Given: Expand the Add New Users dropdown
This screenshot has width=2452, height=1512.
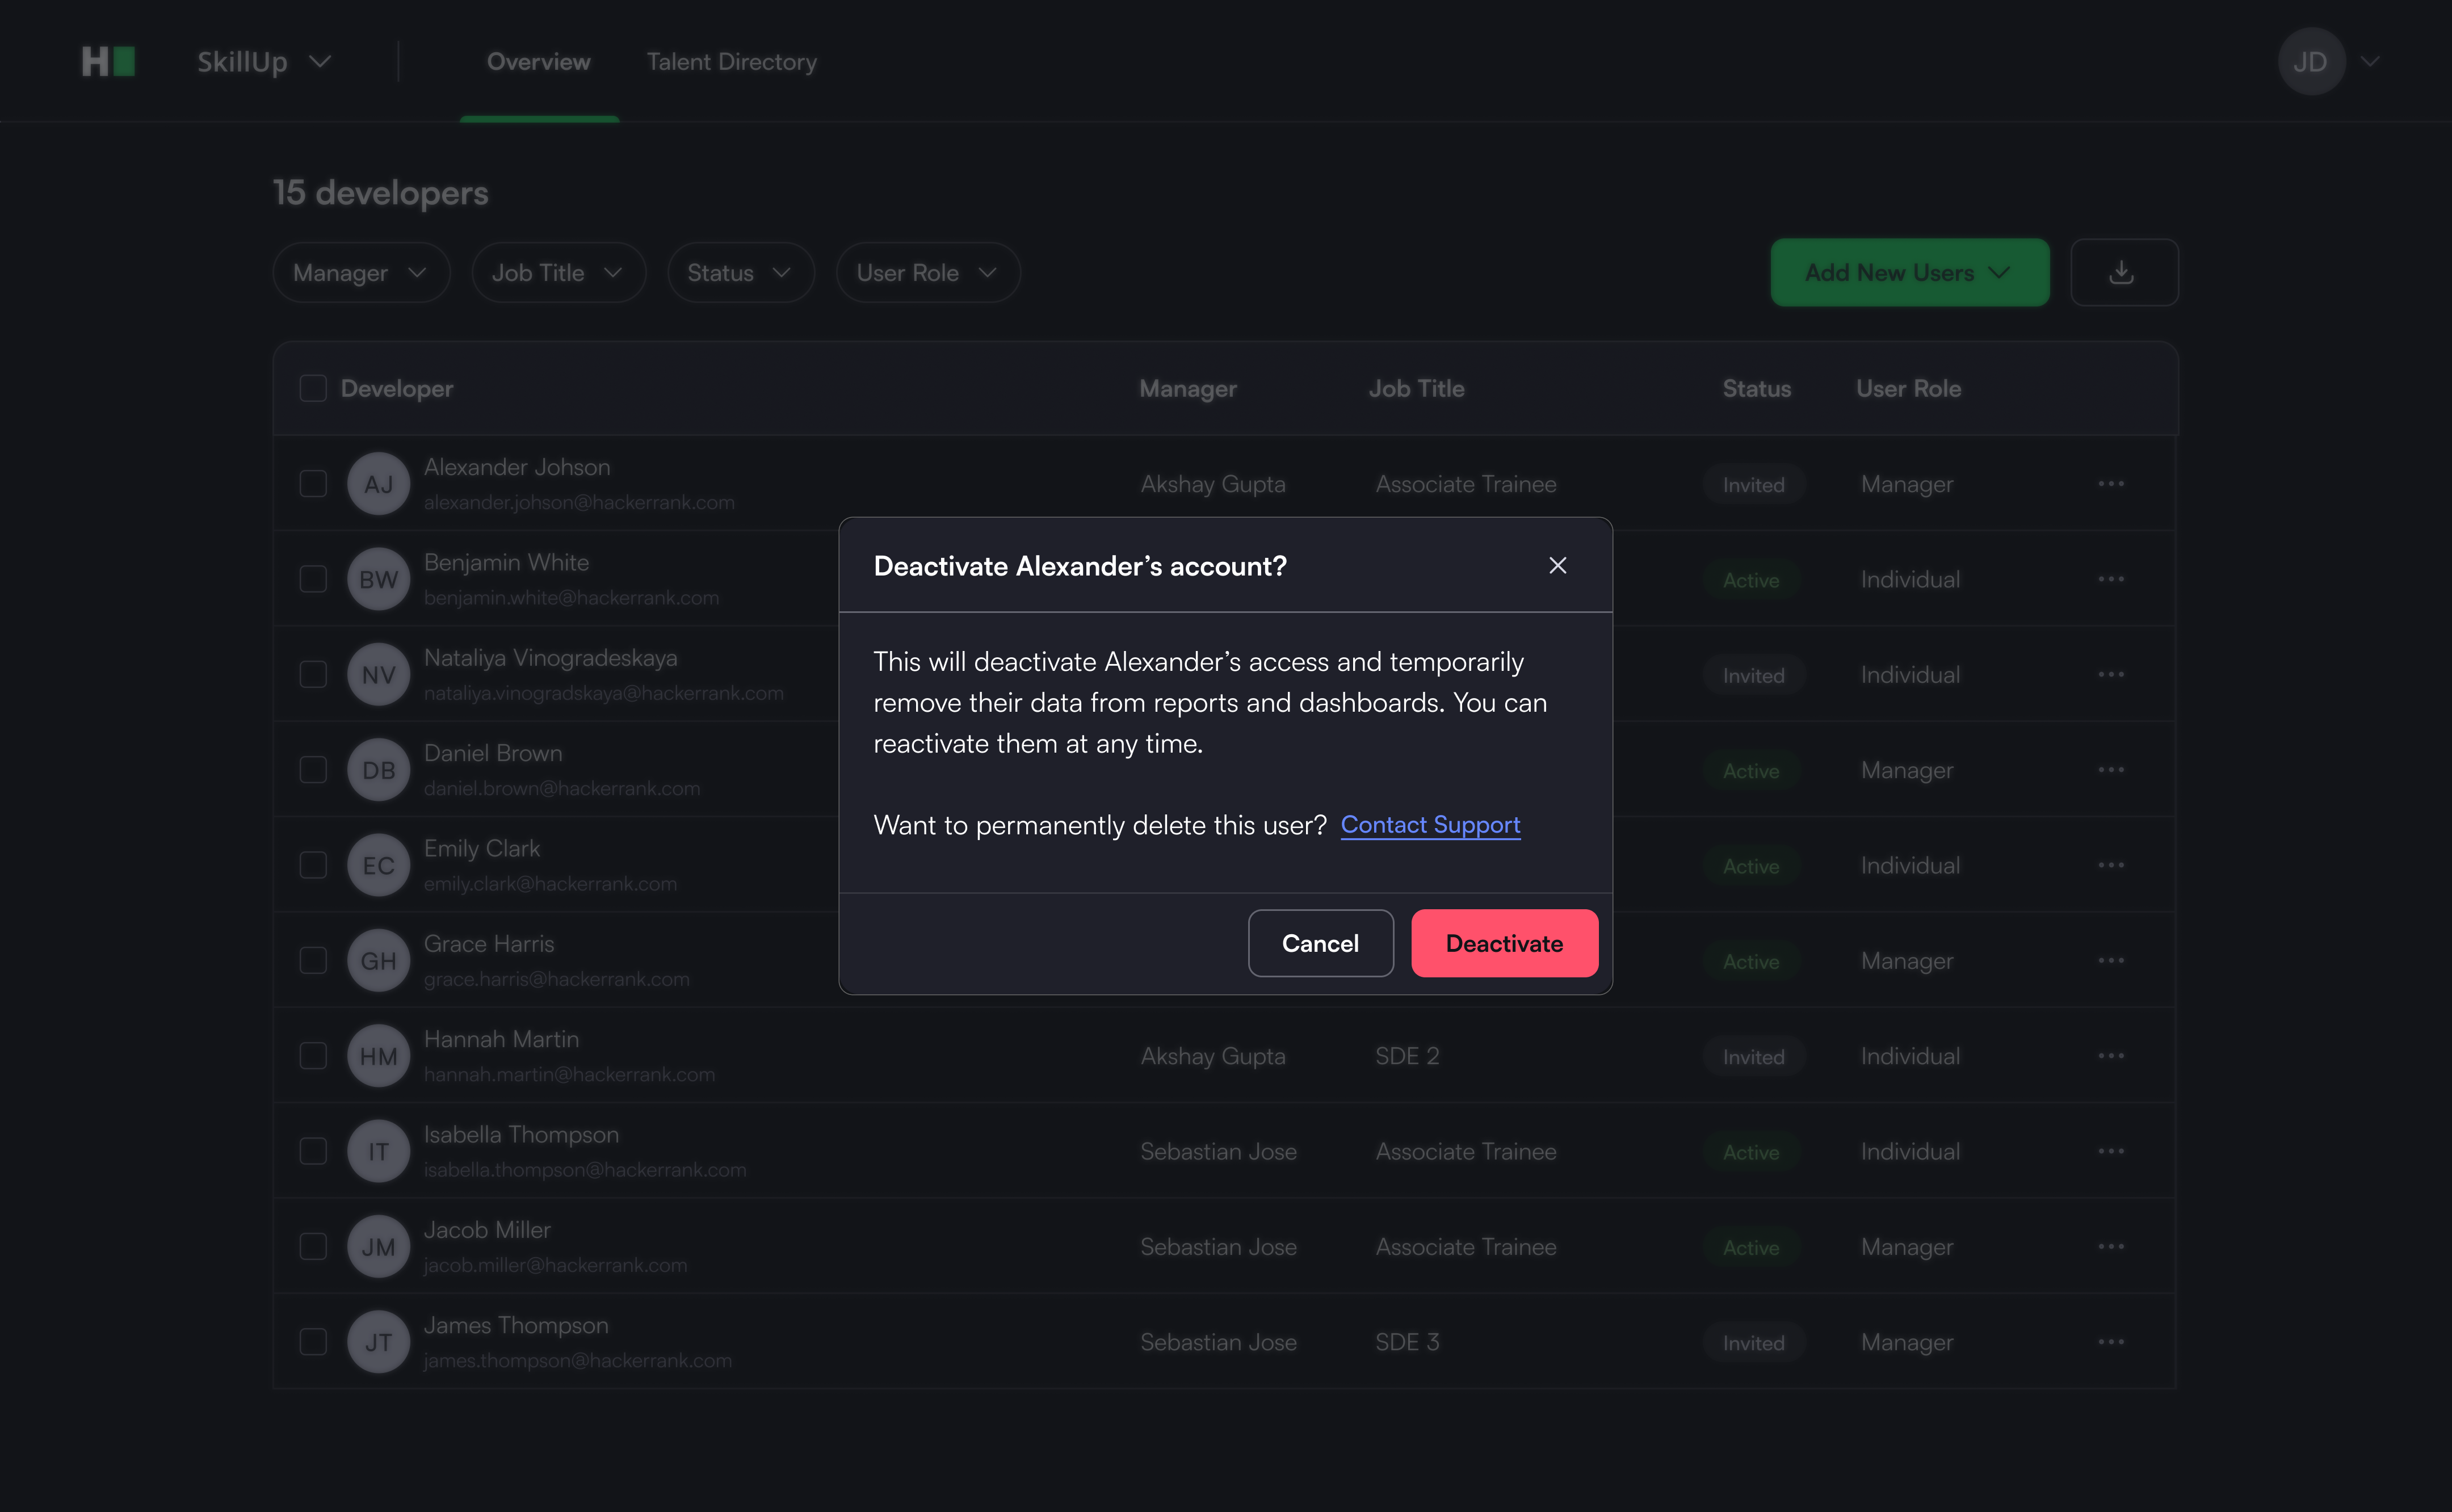Looking at the screenshot, I should 1909,273.
